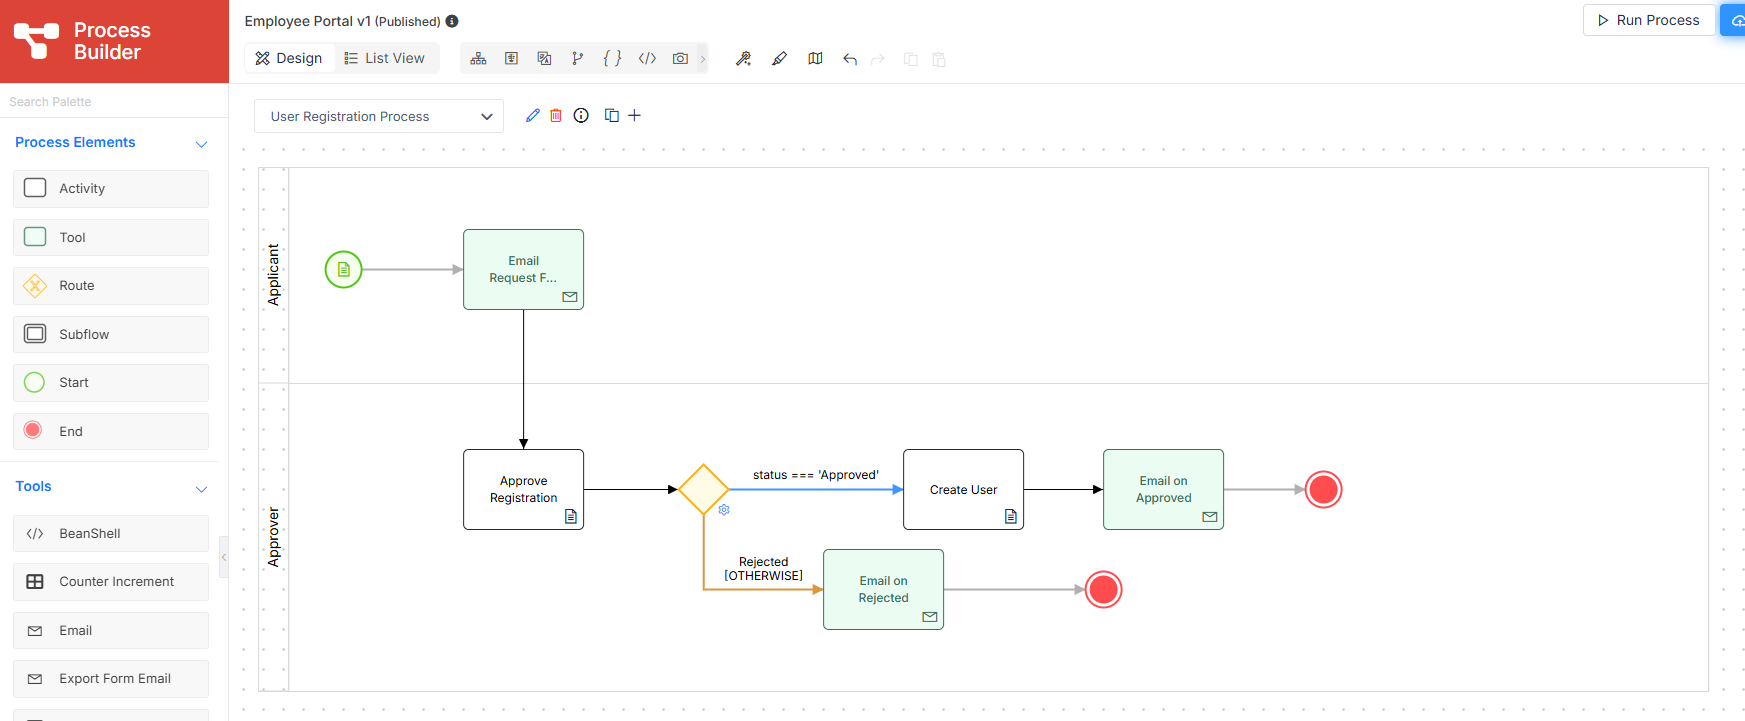Select the Create User activity node
1745x721 pixels.
[963, 489]
